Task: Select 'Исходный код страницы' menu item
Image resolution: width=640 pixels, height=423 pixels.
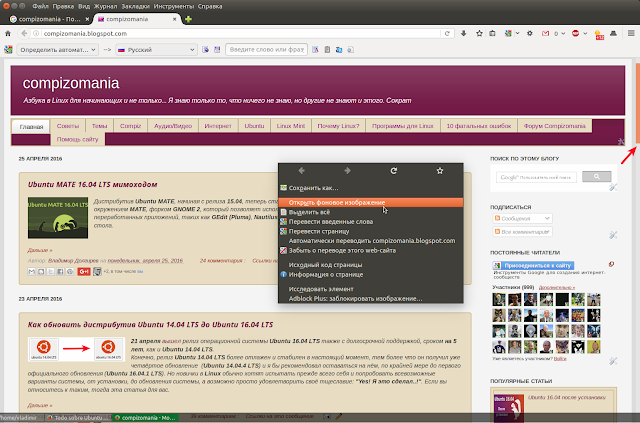Action: click(371, 265)
